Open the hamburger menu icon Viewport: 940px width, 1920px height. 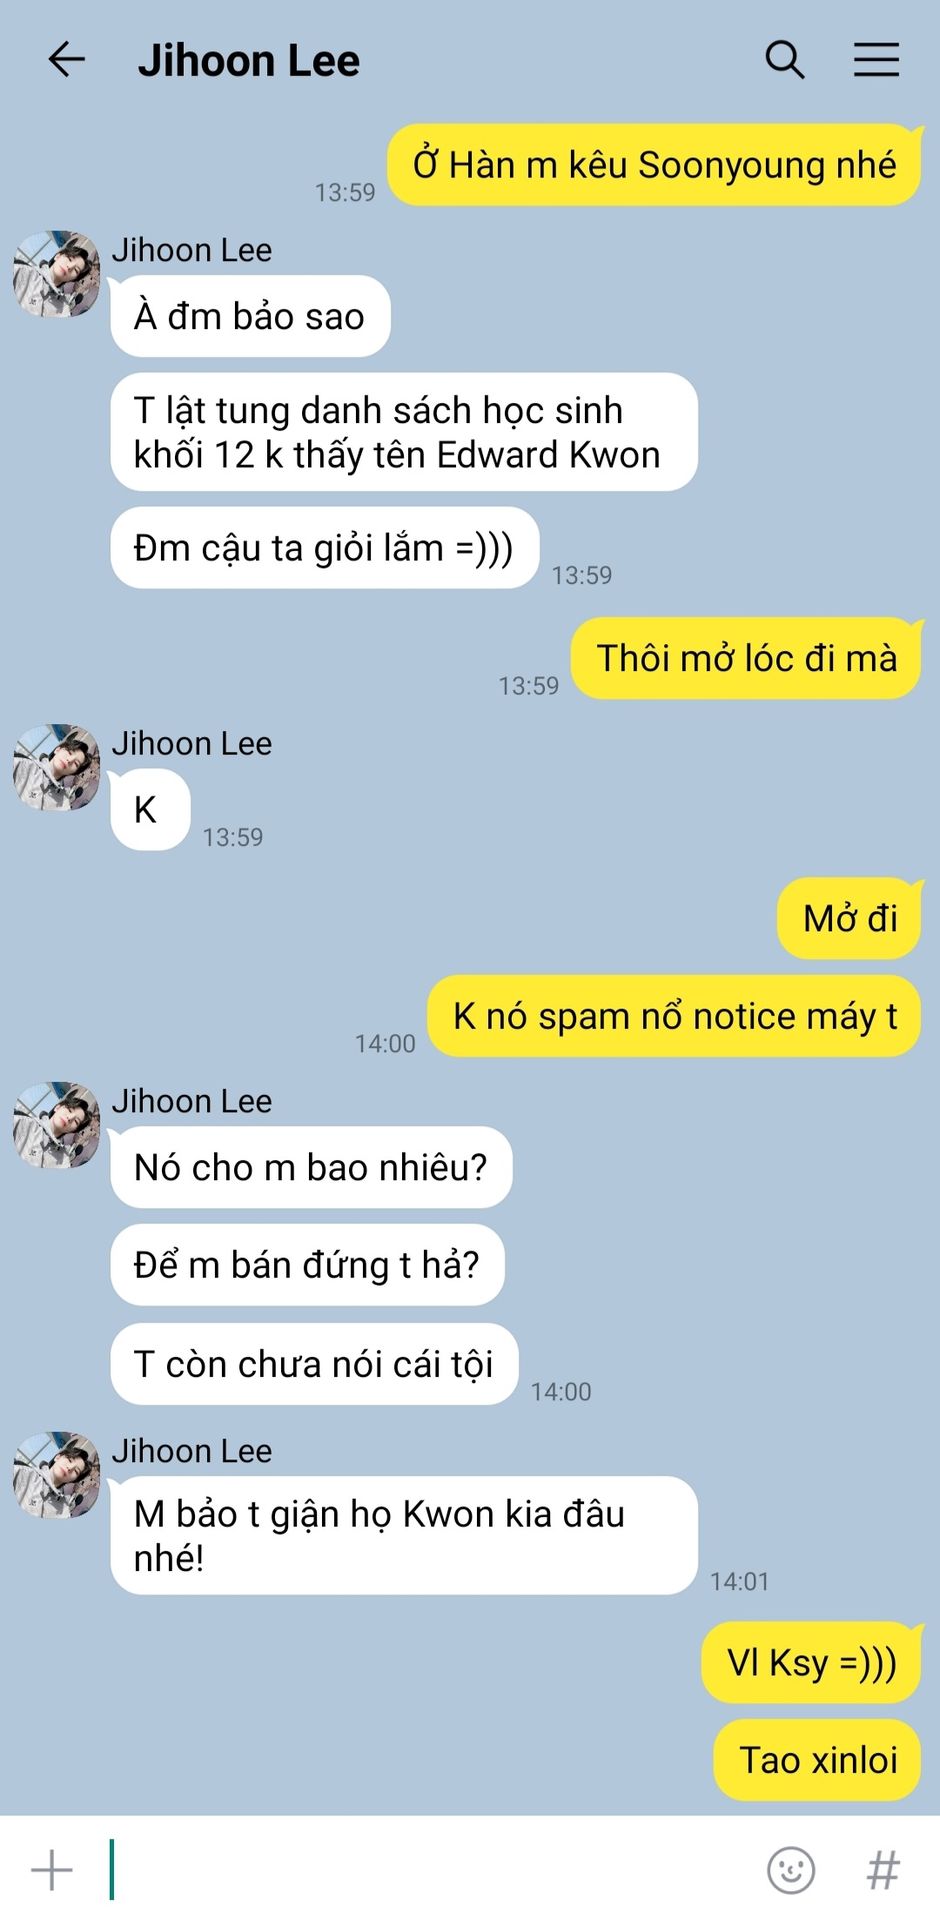pos(876,60)
